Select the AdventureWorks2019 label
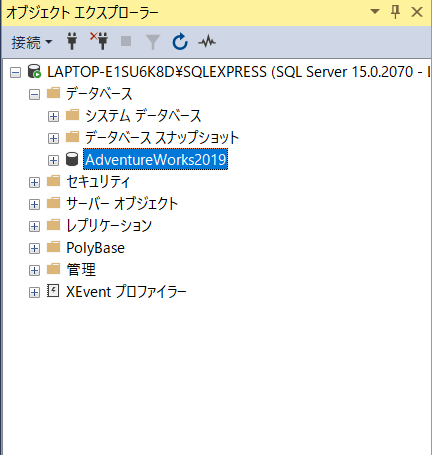432x455 pixels. click(156, 159)
